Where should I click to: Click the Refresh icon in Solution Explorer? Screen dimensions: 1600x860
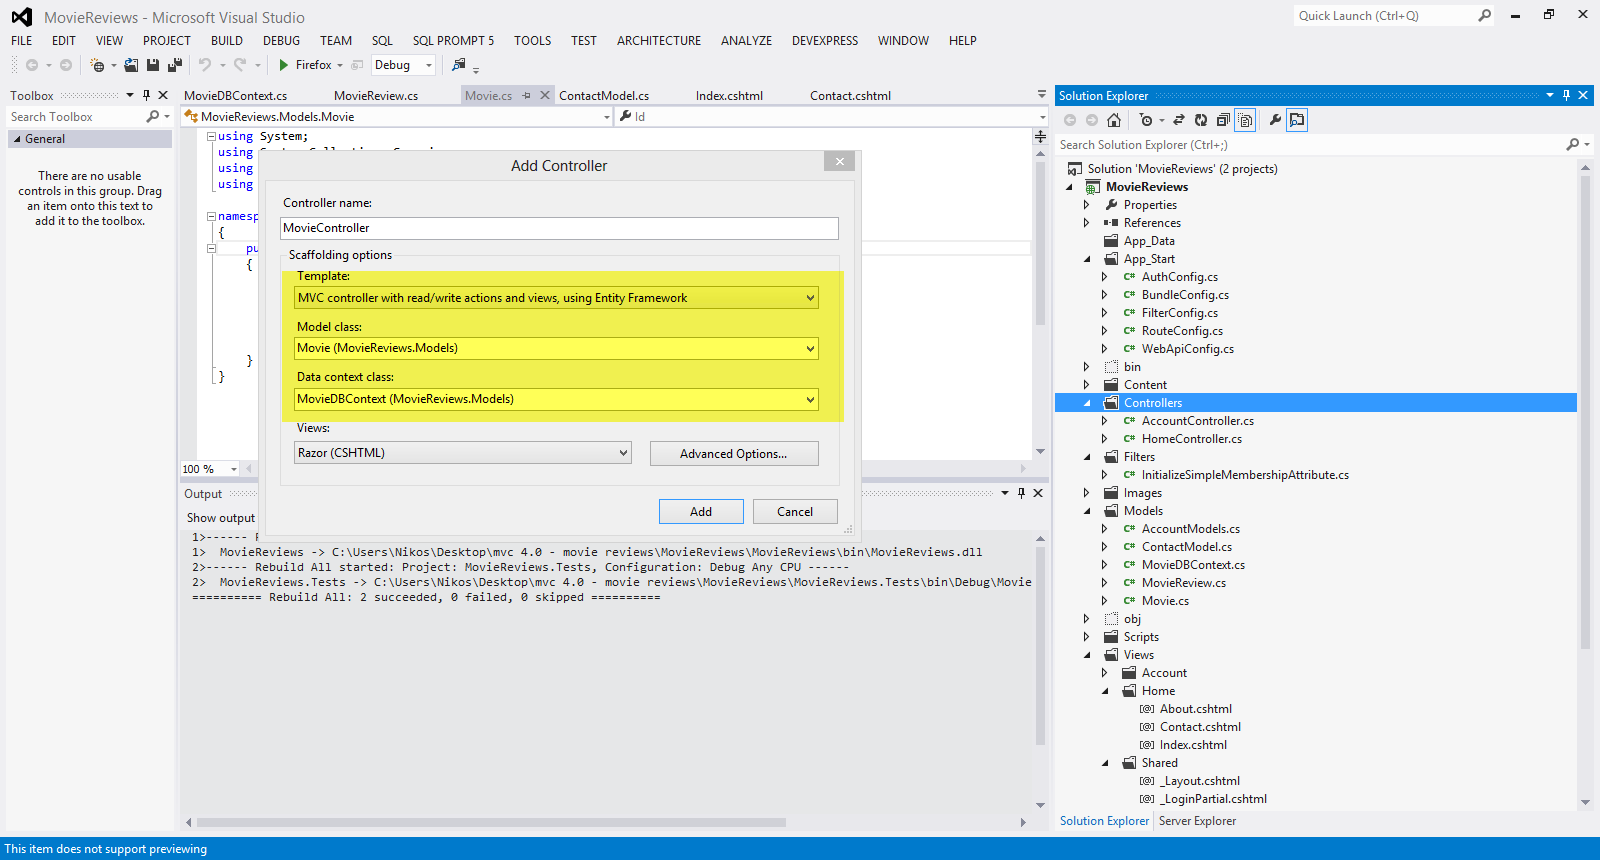pos(1201,120)
